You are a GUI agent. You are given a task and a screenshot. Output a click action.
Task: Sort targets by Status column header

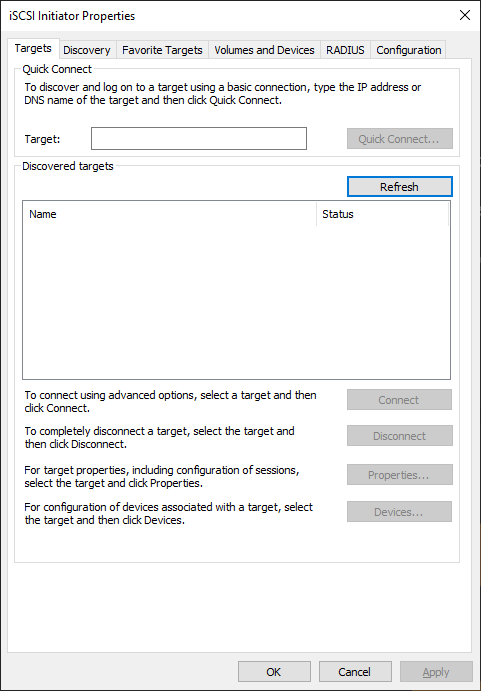383,214
